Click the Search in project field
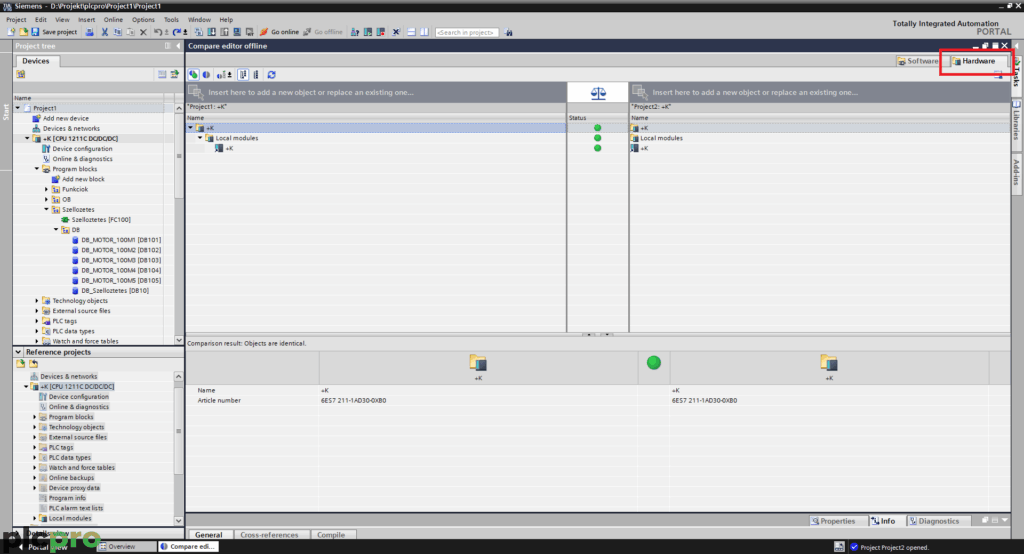This screenshot has height=554, width=1024. (467, 32)
